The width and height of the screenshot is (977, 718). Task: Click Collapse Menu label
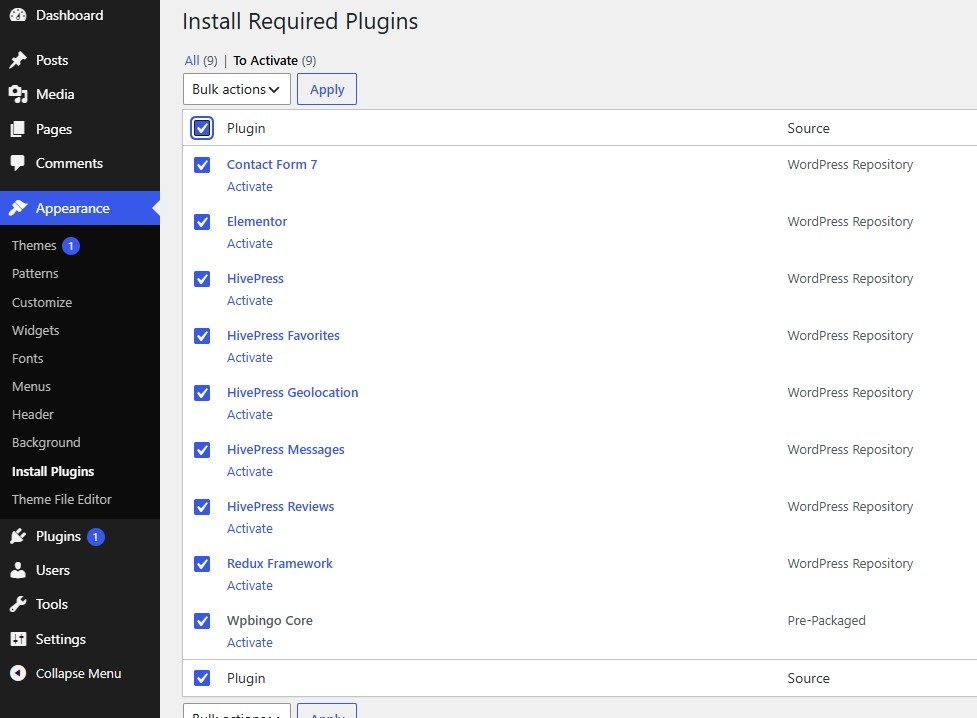click(x=79, y=673)
